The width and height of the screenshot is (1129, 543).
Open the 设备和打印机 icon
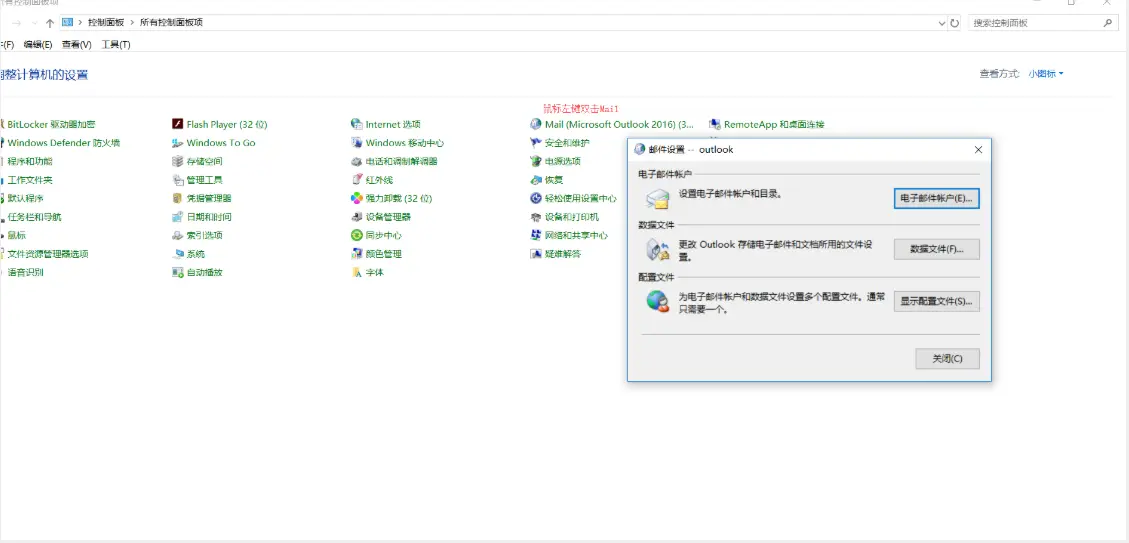536,217
